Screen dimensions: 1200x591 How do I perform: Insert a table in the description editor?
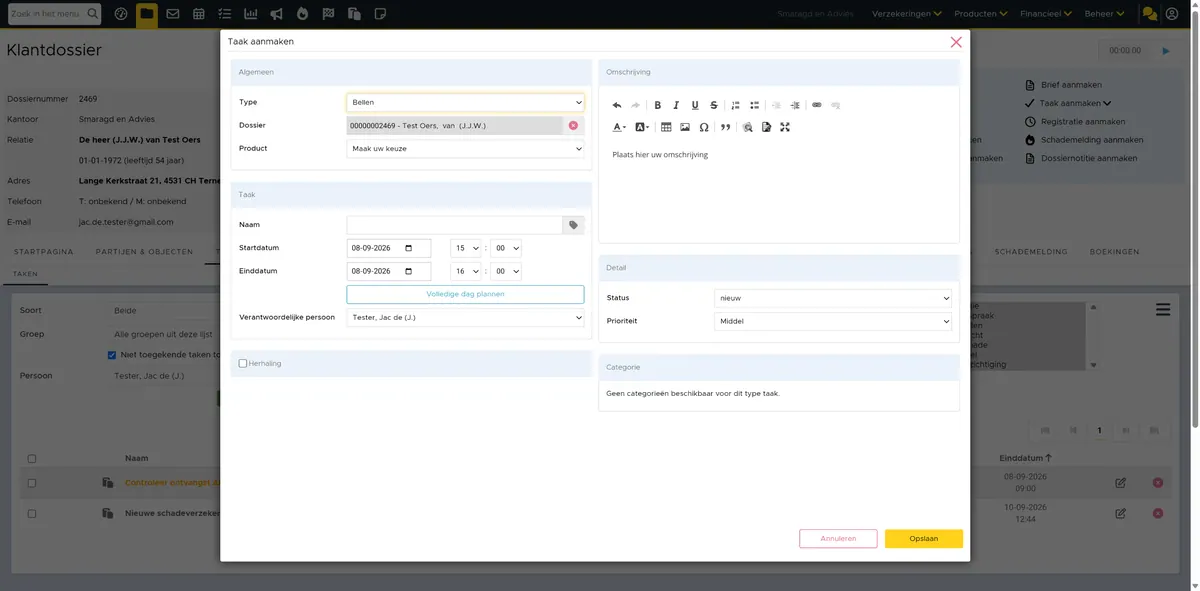(667, 127)
